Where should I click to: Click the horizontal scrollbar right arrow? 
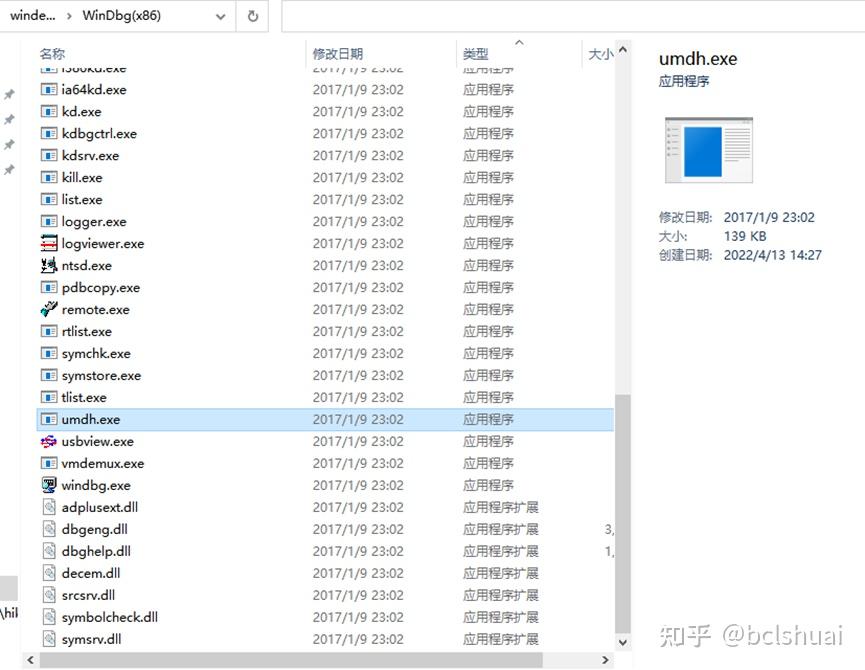point(605,660)
